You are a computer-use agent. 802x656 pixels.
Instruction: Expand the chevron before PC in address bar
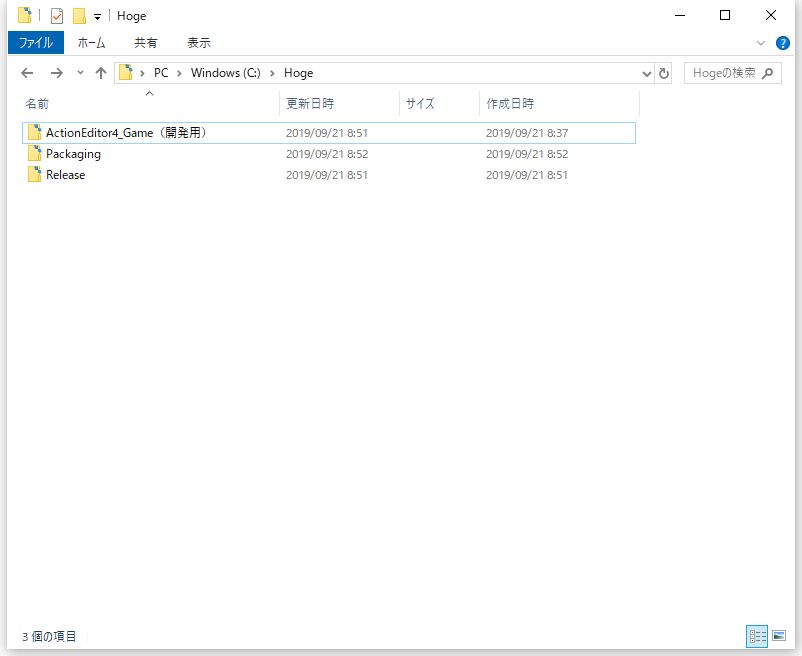pos(142,73)
